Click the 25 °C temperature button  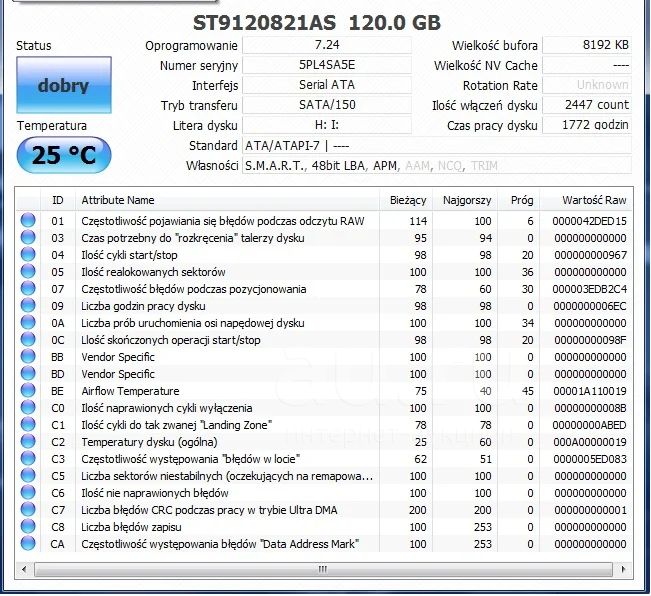coord(64,155)
